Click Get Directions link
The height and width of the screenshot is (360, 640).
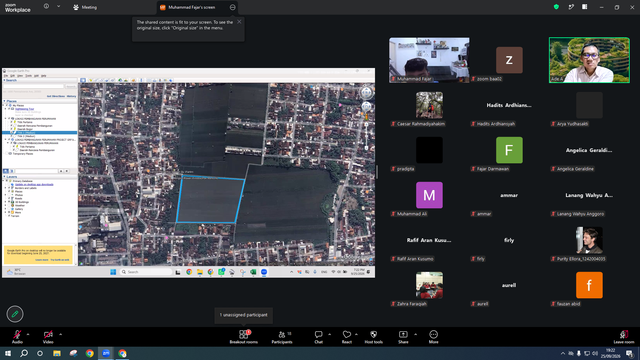(56, 96)
